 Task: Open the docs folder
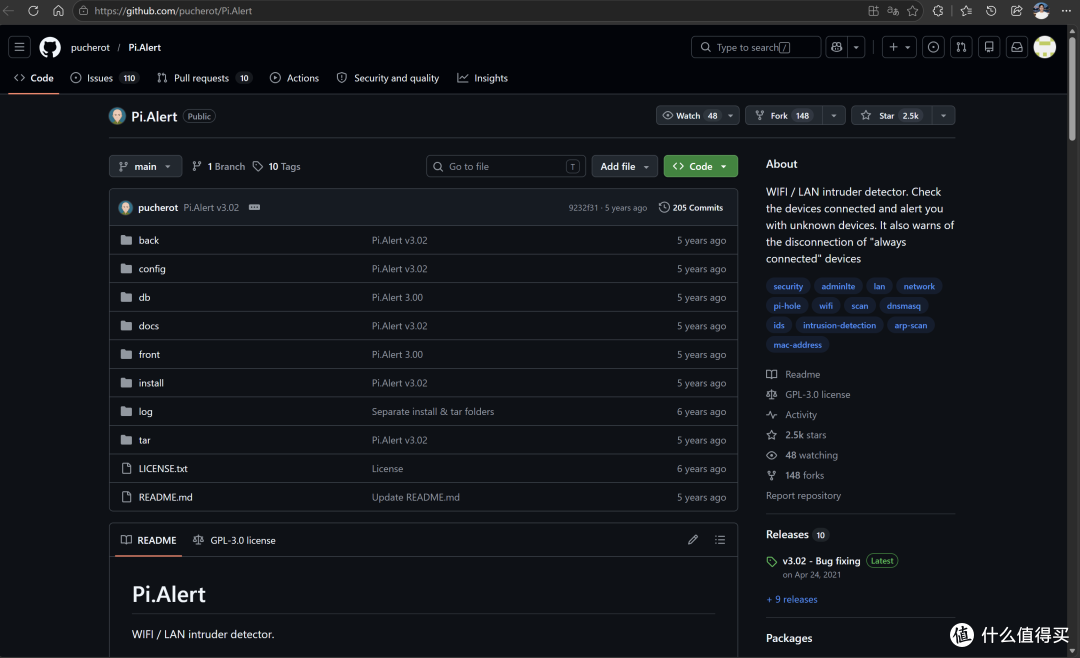(x=149, y=326)
